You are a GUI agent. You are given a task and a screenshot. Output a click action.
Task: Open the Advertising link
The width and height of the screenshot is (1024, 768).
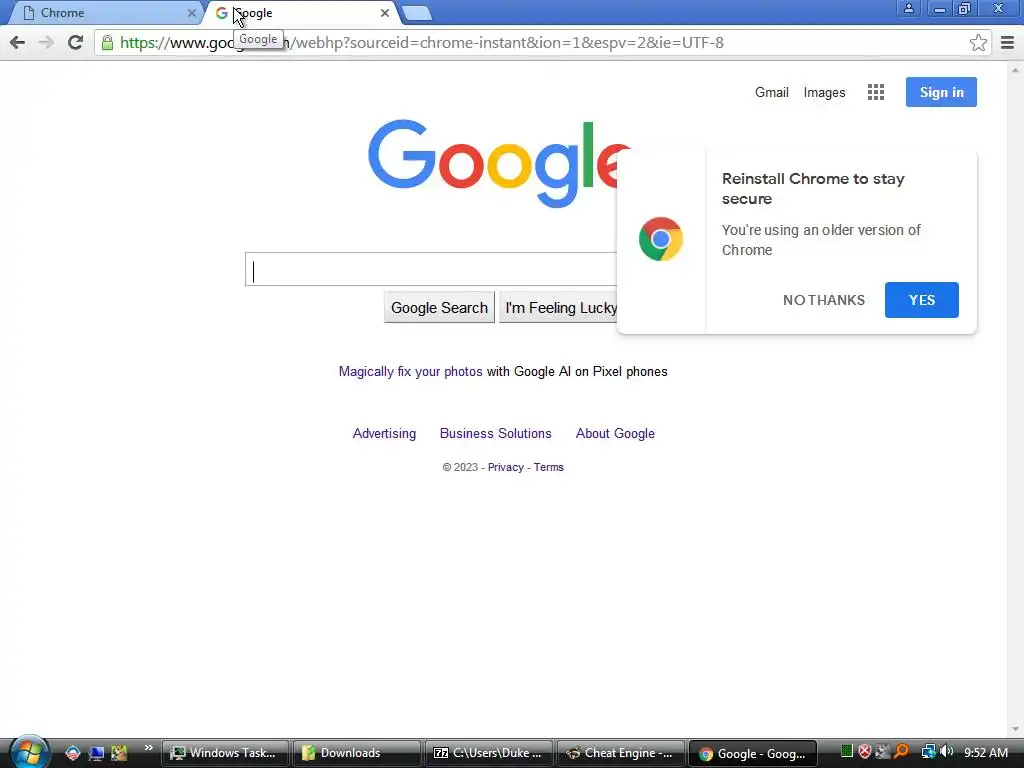coord(384,434)
